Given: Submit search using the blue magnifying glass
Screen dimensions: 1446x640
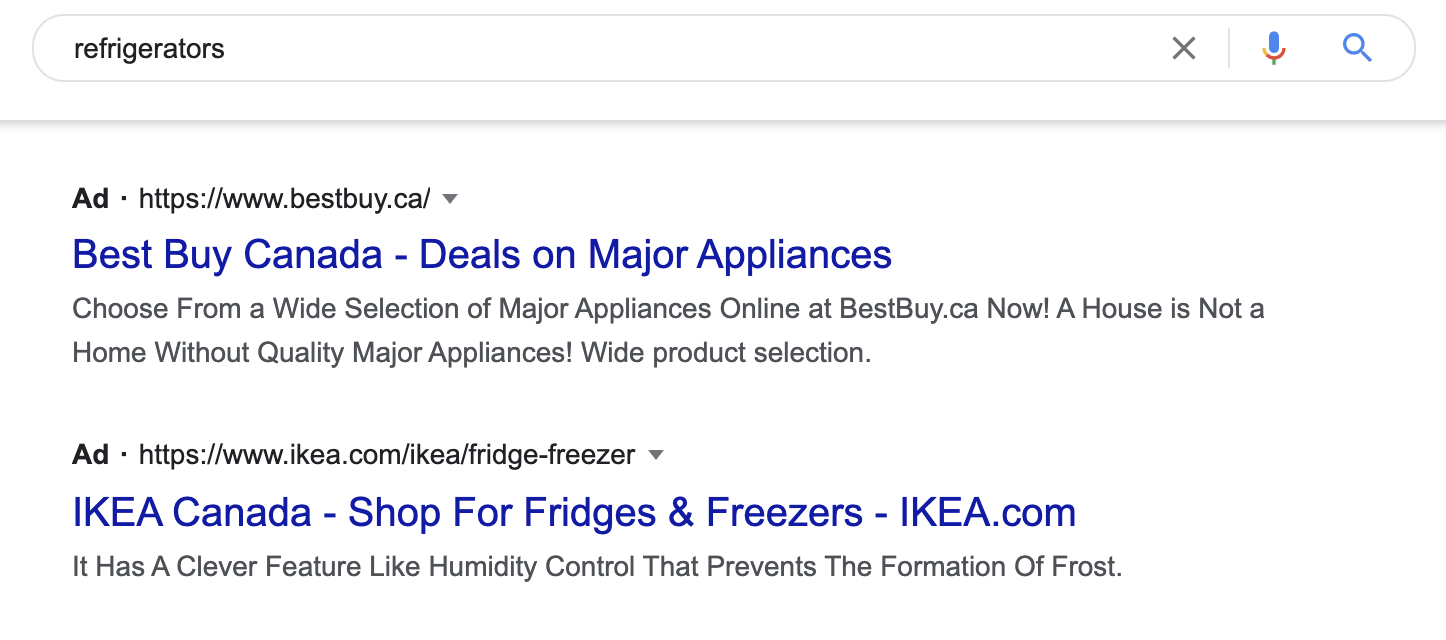Looking at the screenshot, I should [1356, 48].
